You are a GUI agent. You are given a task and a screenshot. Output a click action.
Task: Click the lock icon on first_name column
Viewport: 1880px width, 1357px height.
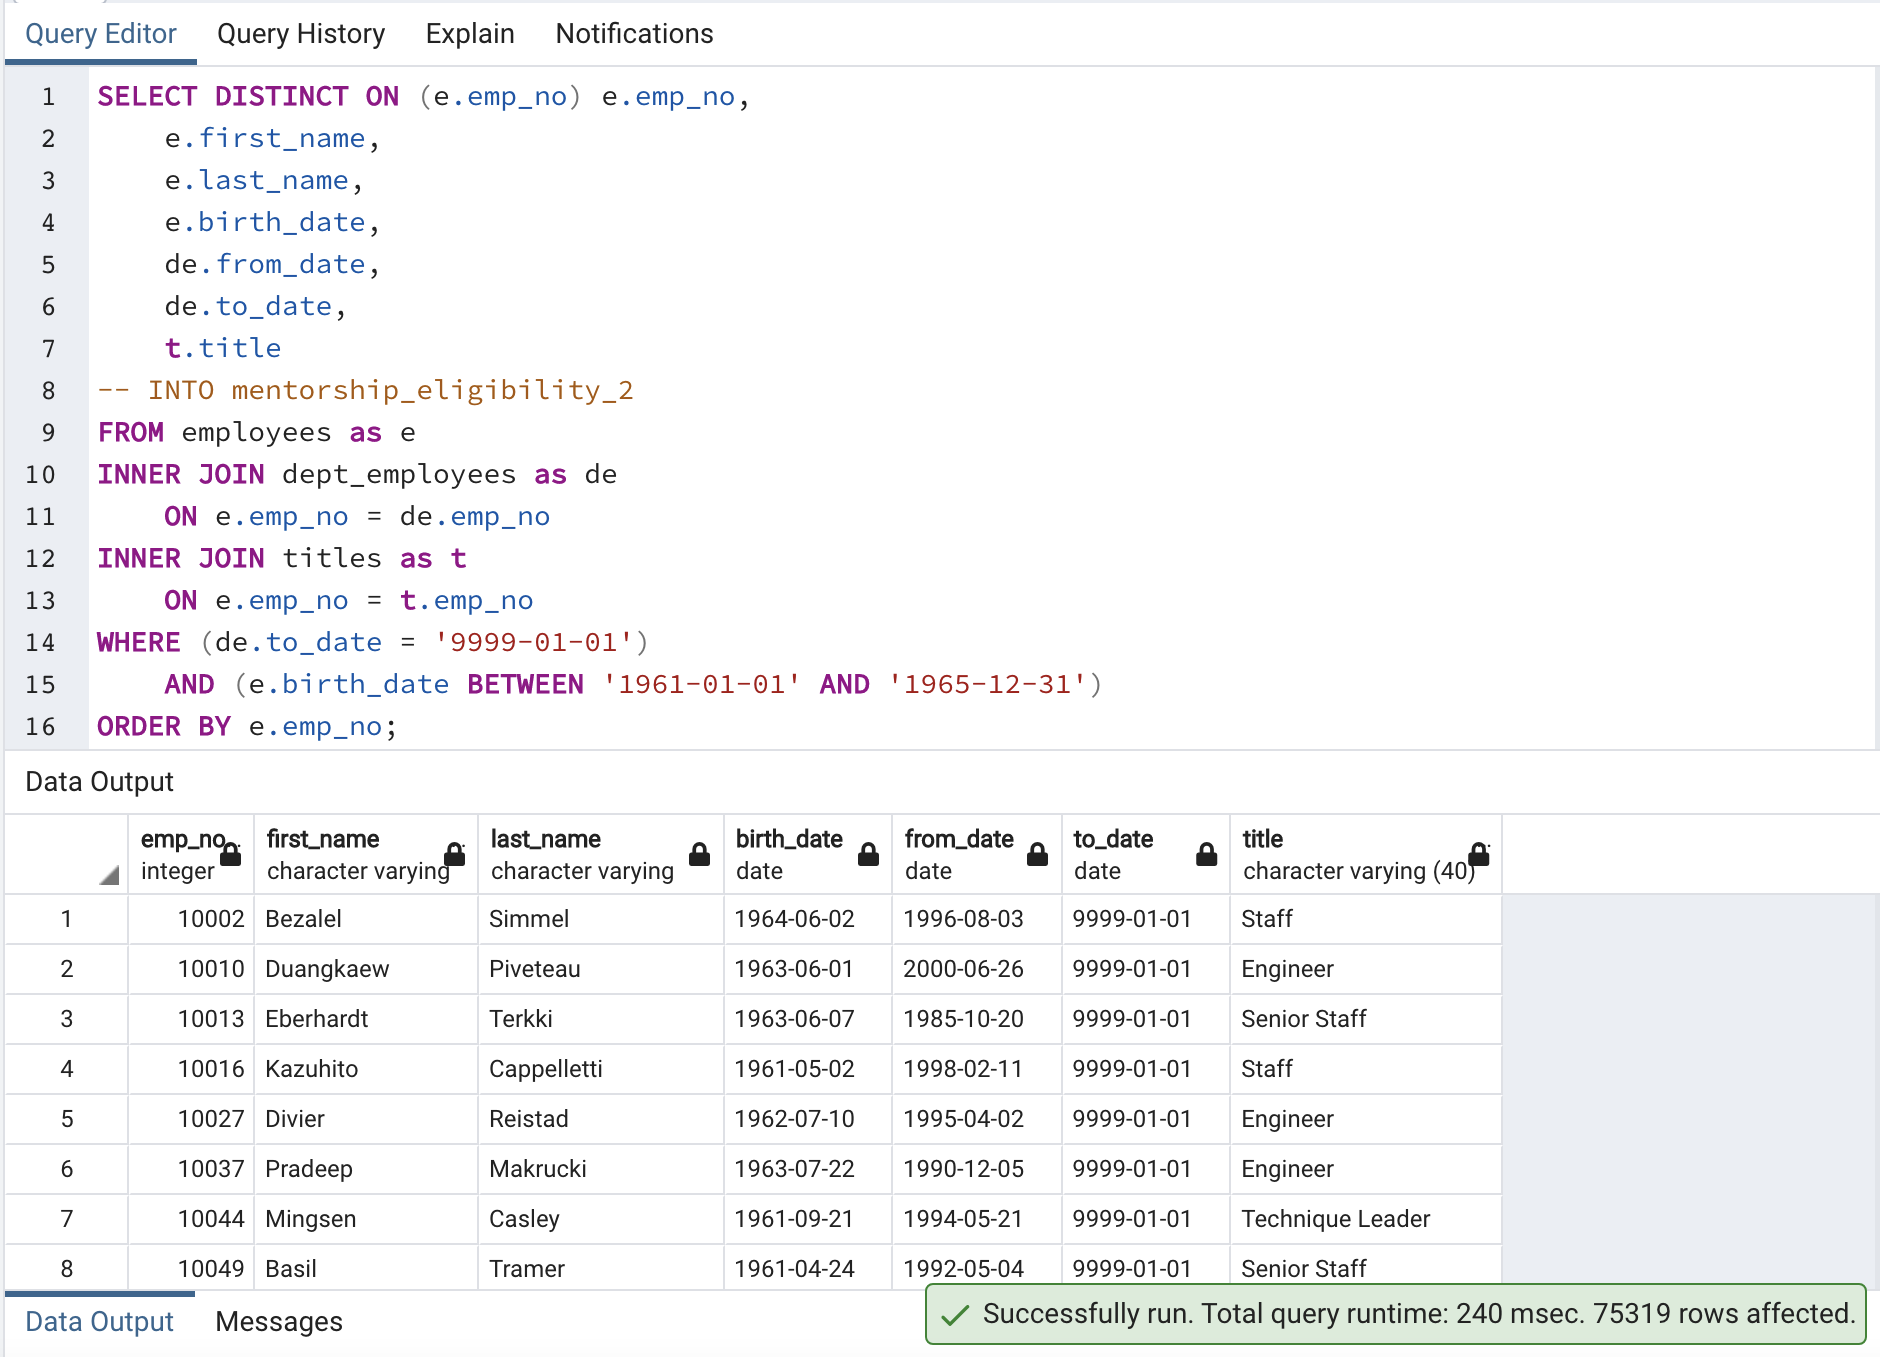455,856
